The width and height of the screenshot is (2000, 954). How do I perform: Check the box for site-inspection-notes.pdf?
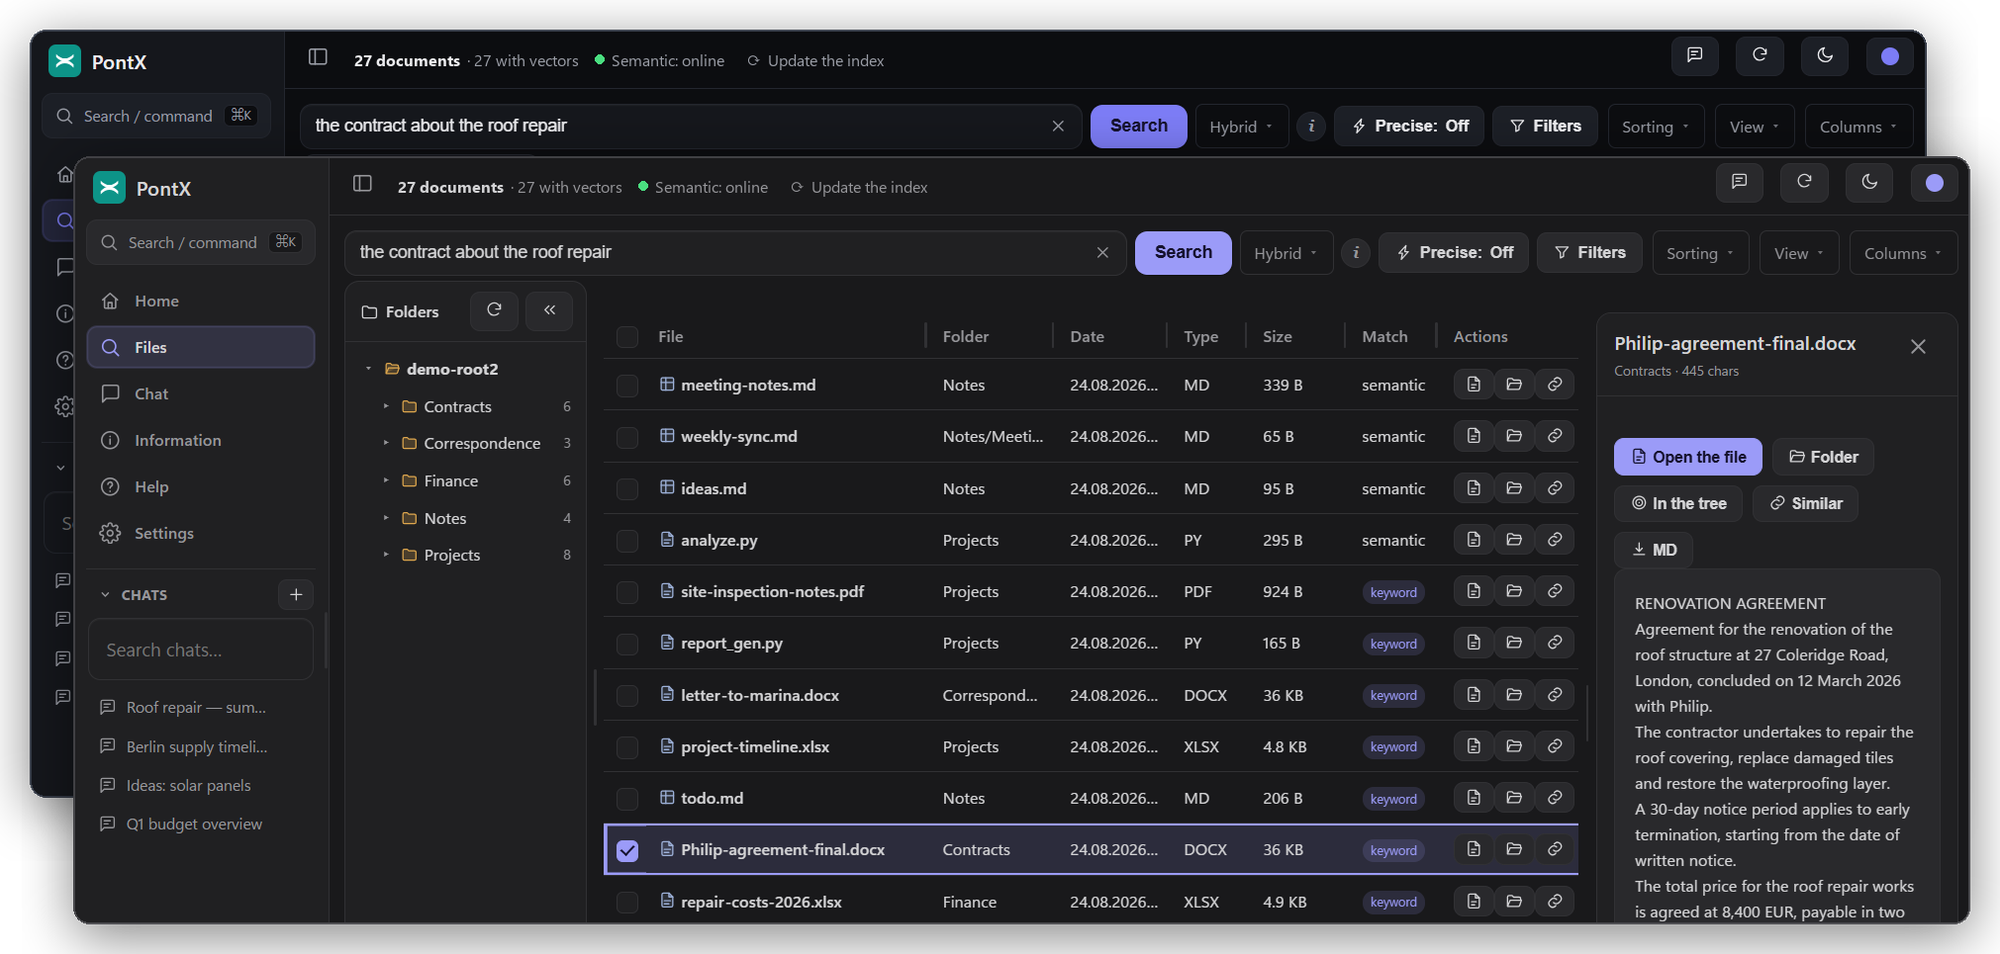point(627,592)
